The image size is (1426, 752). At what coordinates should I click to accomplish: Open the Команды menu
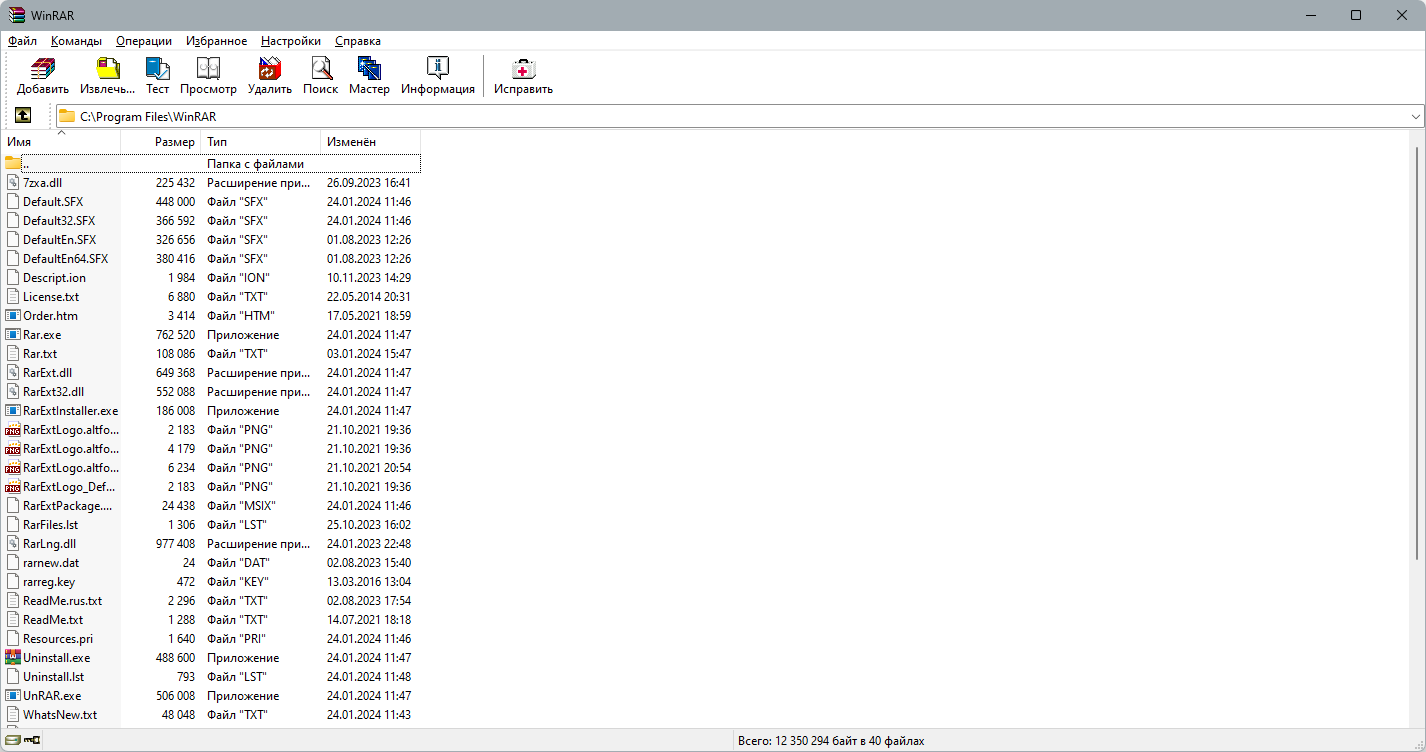pos(77,41)
